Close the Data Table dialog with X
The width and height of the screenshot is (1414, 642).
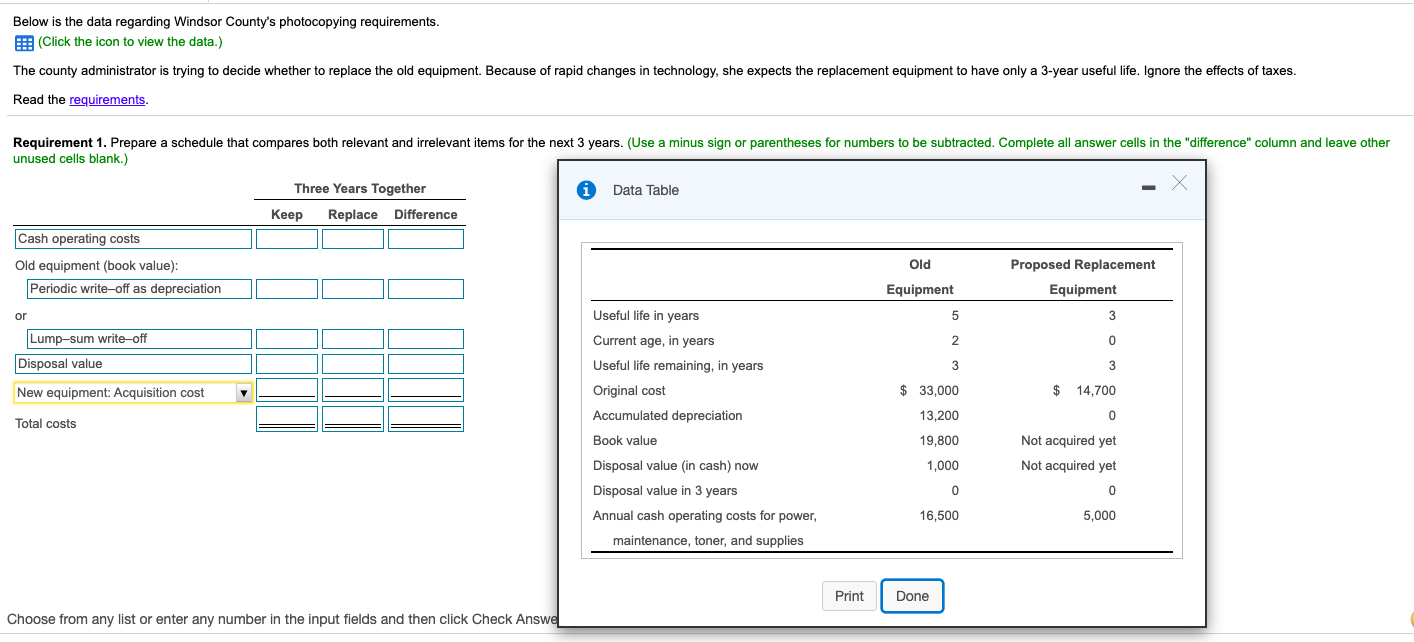click(1180, 182)
